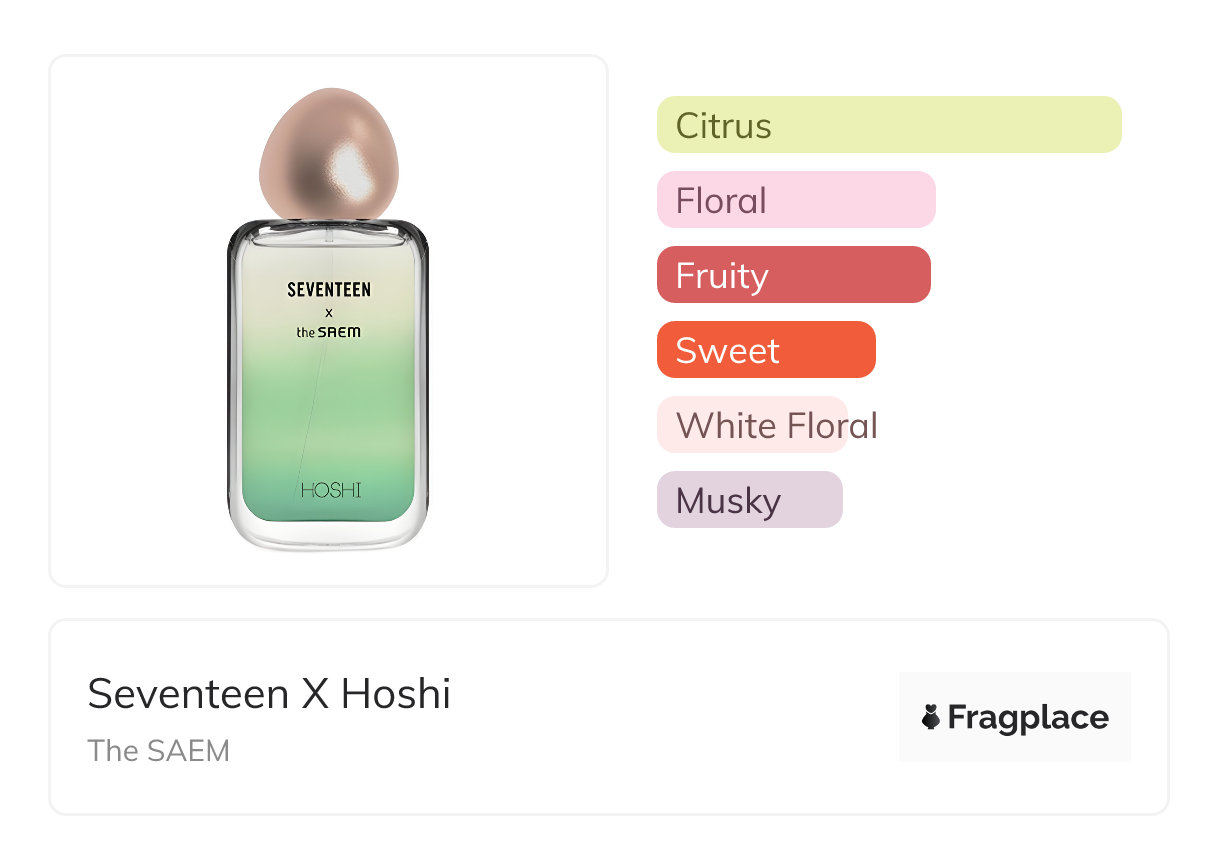Click the Fragplace wordmark text
Viewport: 1218px width, 864px height.
tap(1028, 717)
